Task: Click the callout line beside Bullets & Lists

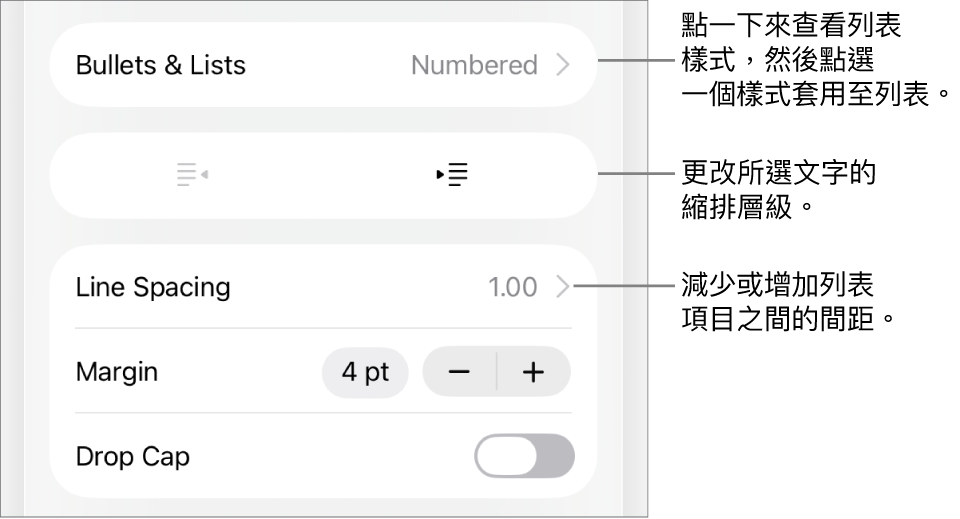Action: click(638, 61)
